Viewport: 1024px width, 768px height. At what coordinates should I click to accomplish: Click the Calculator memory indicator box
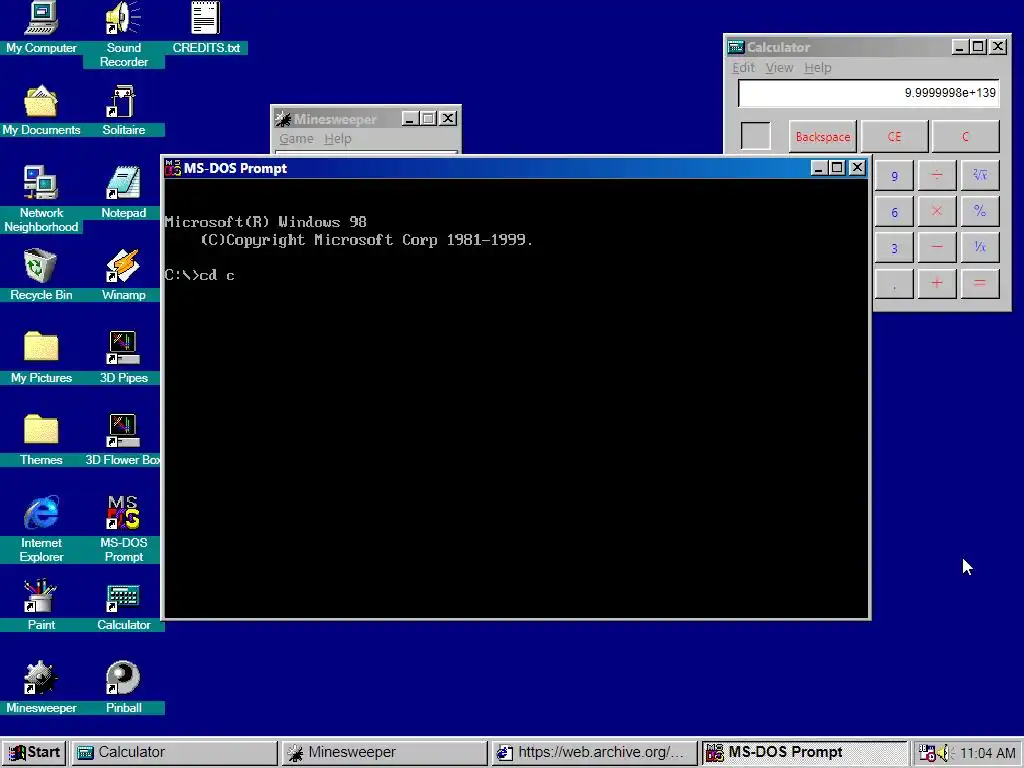coord(756,136)
